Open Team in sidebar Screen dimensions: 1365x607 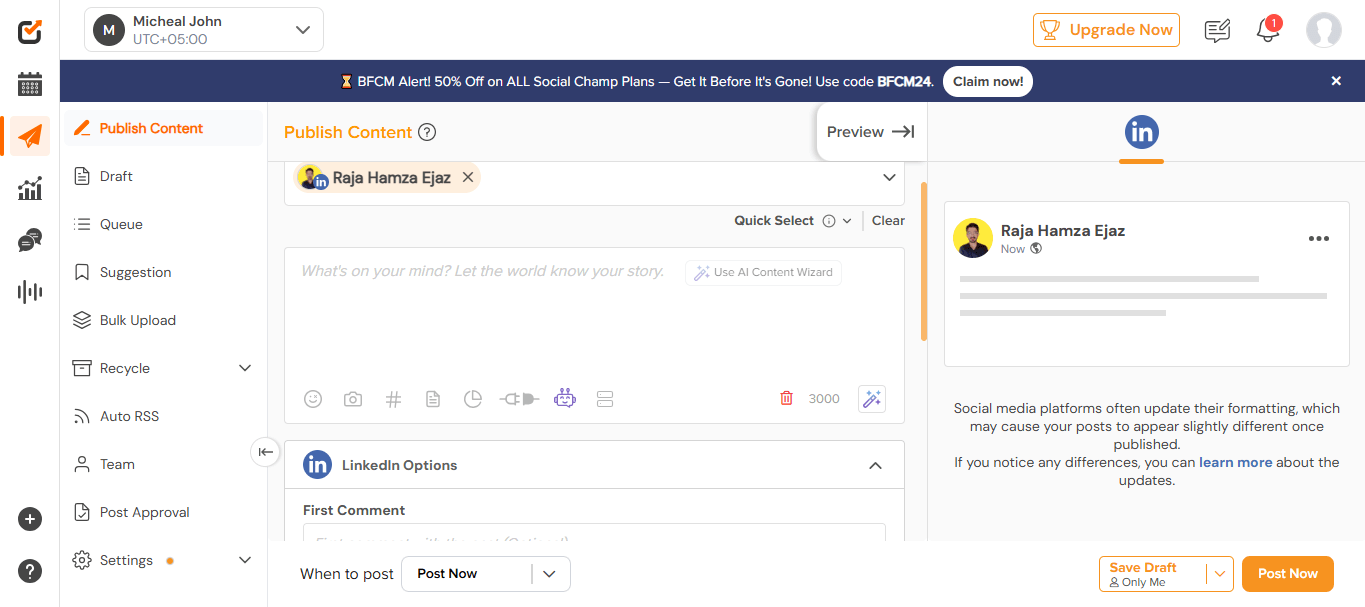tap(164, 464)
